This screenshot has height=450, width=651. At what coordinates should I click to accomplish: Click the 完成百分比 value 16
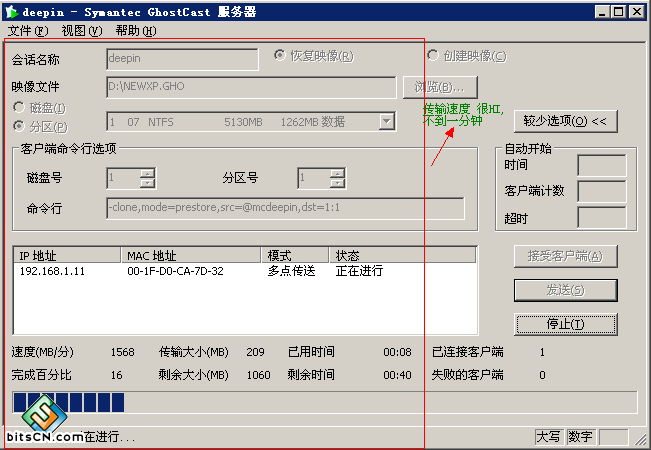[117, 375]
